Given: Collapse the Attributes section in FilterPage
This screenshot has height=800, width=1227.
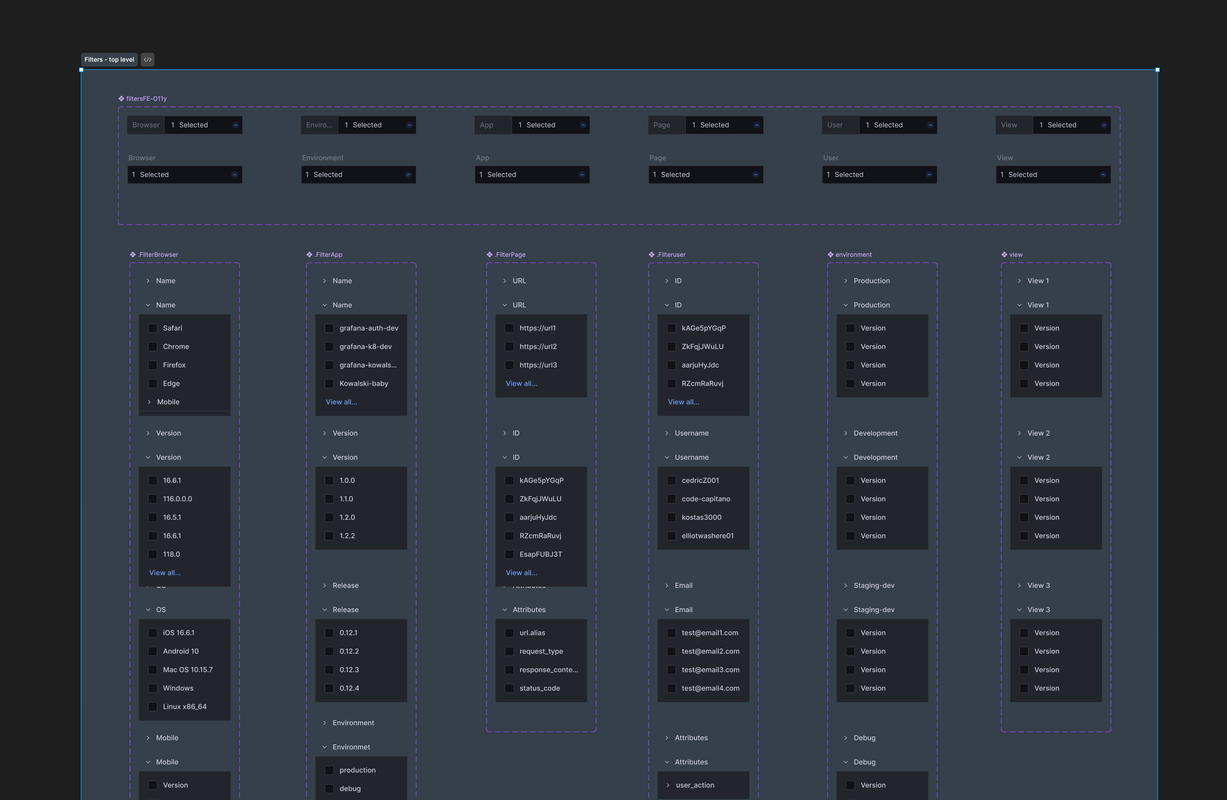Looking at the screenshot, I should click(x=504, y=610).
